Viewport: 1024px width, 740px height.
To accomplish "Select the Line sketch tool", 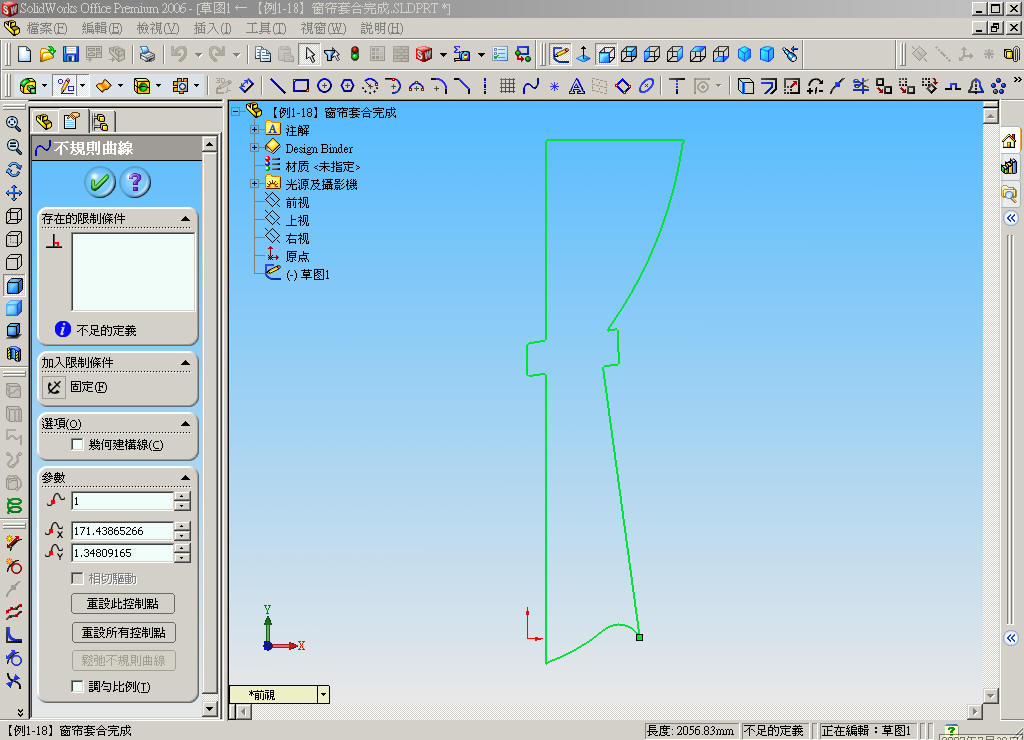I will [278, 86].
